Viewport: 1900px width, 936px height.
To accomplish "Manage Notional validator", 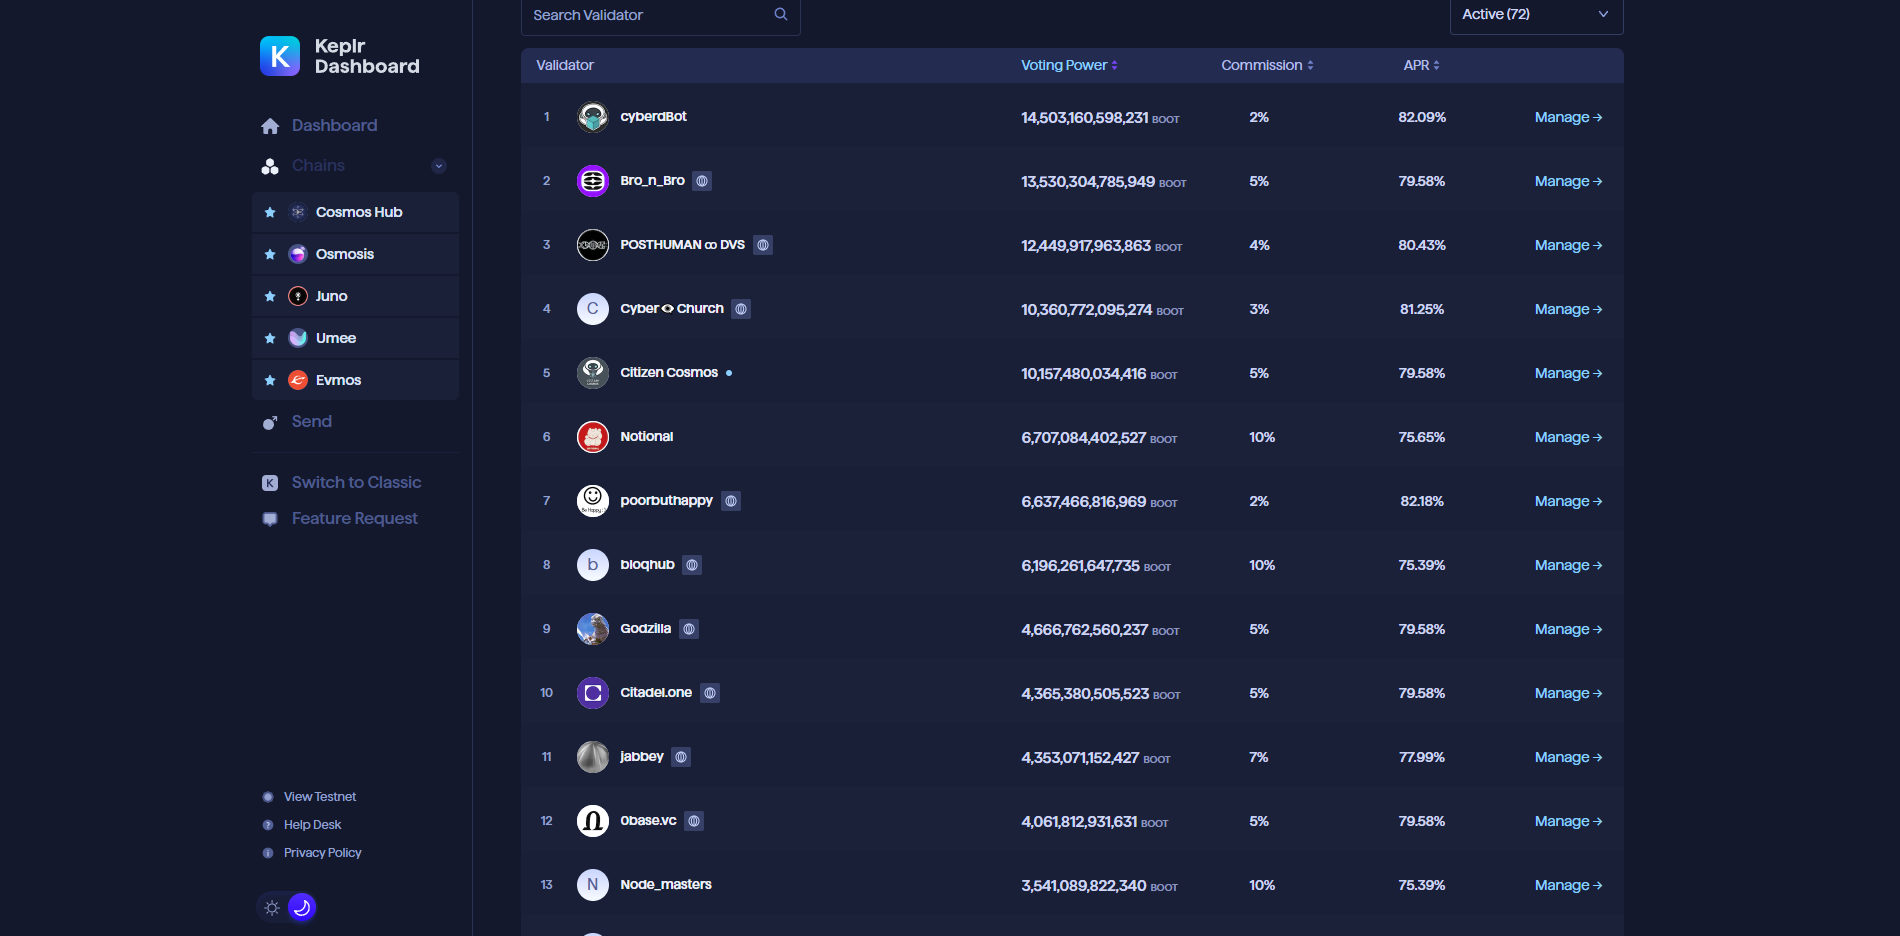I will pos(1568,437).
